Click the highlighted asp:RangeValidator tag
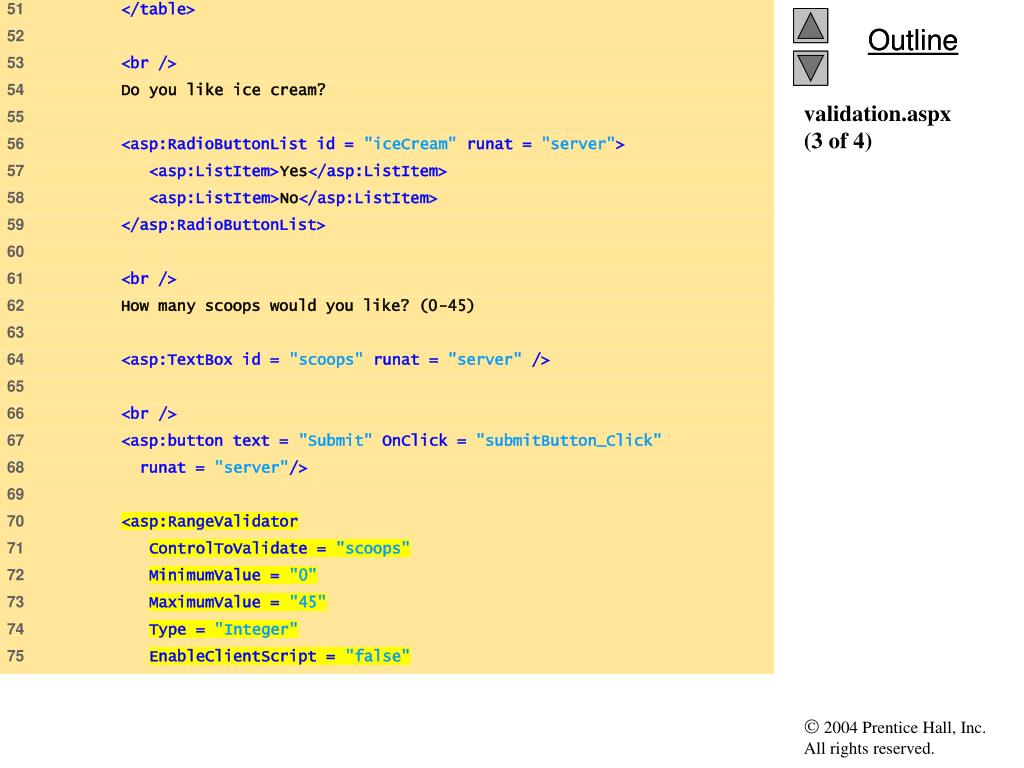The height and width of the screenshot is (768, 1024). coord(210,521)
